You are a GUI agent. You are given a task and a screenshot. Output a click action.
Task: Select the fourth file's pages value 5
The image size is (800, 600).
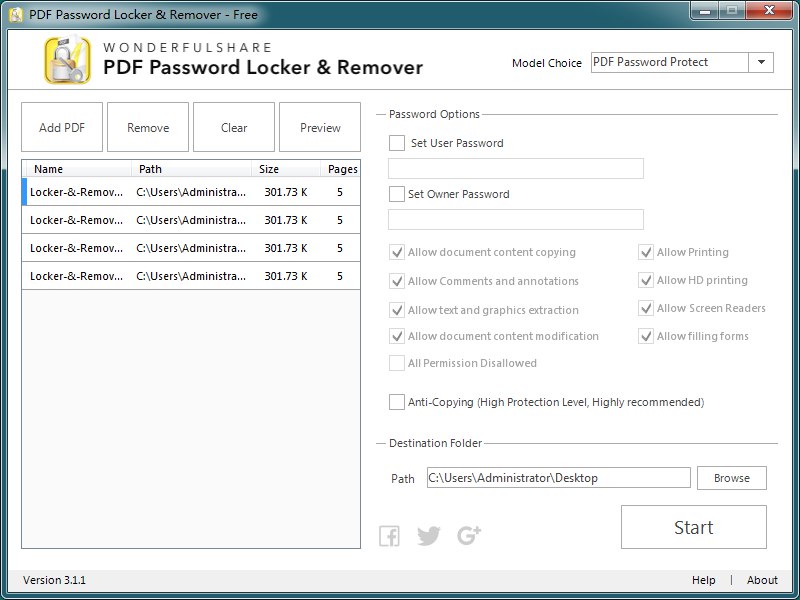340,276
